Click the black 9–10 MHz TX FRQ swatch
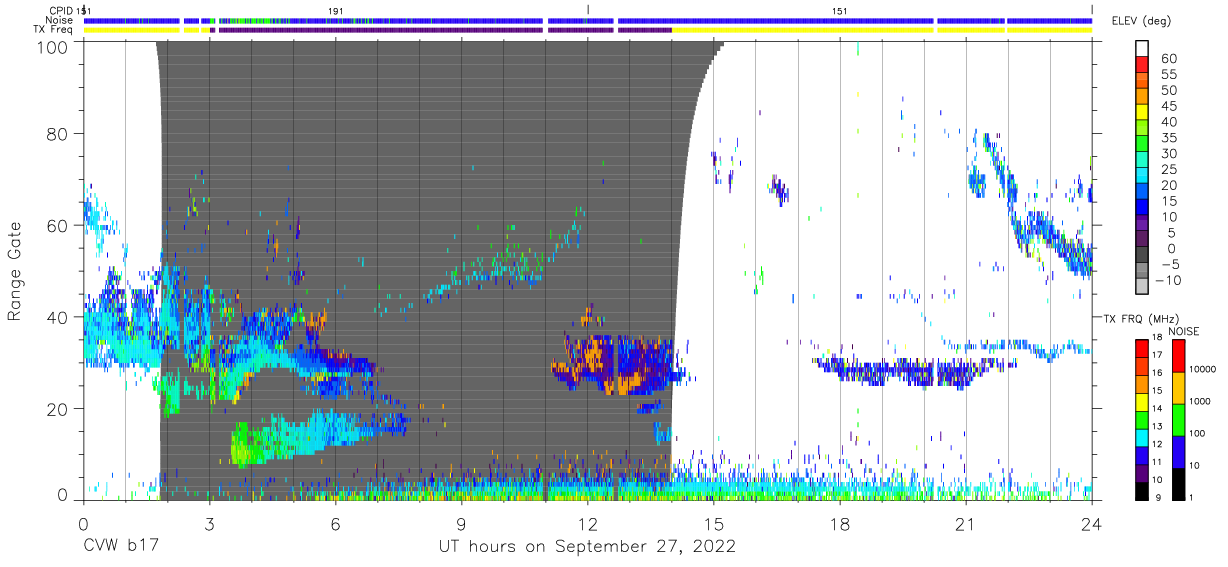Screen dimensions: 1228x567 pyautogui.click(x=1142, y=492)
